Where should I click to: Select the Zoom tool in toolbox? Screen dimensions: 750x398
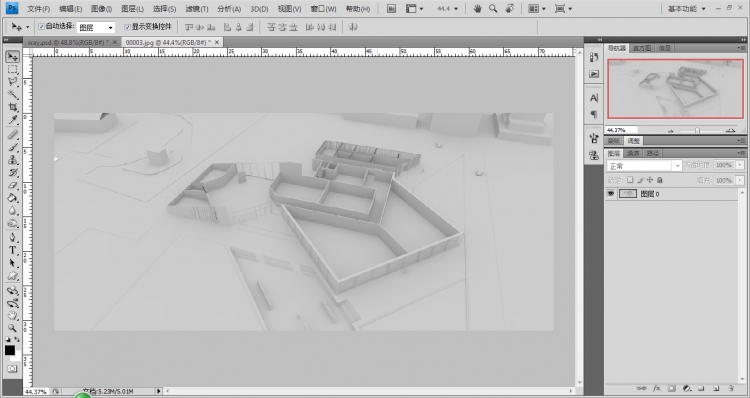click(x=12, y=328)
